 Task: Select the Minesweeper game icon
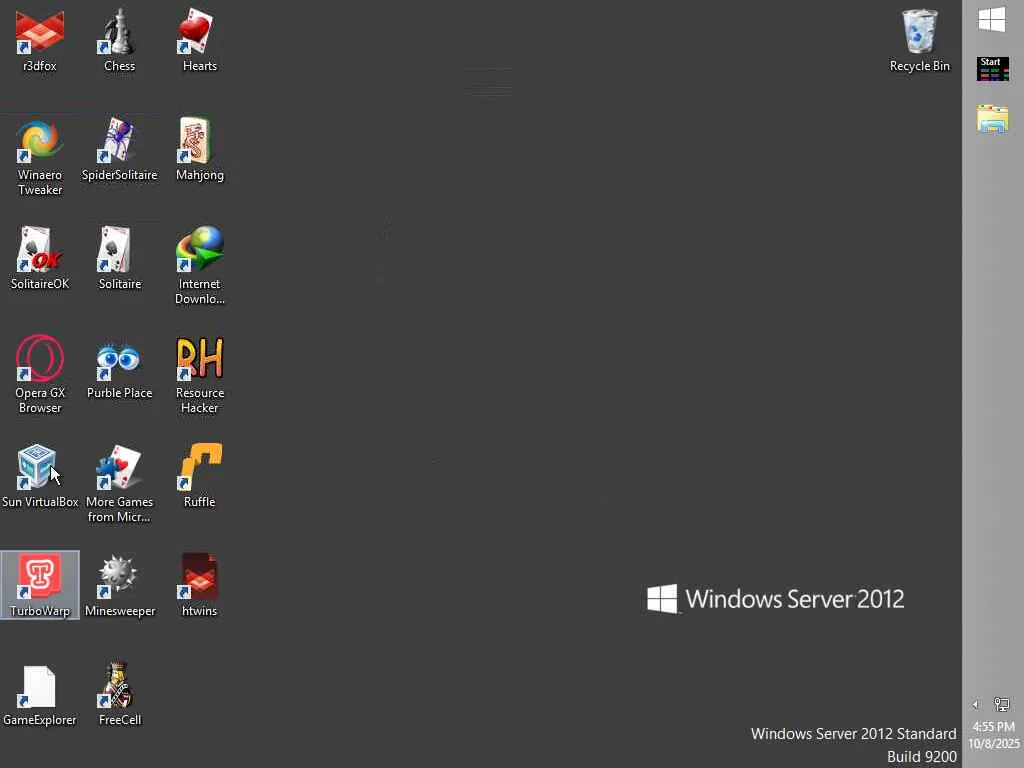pos(120,585)
